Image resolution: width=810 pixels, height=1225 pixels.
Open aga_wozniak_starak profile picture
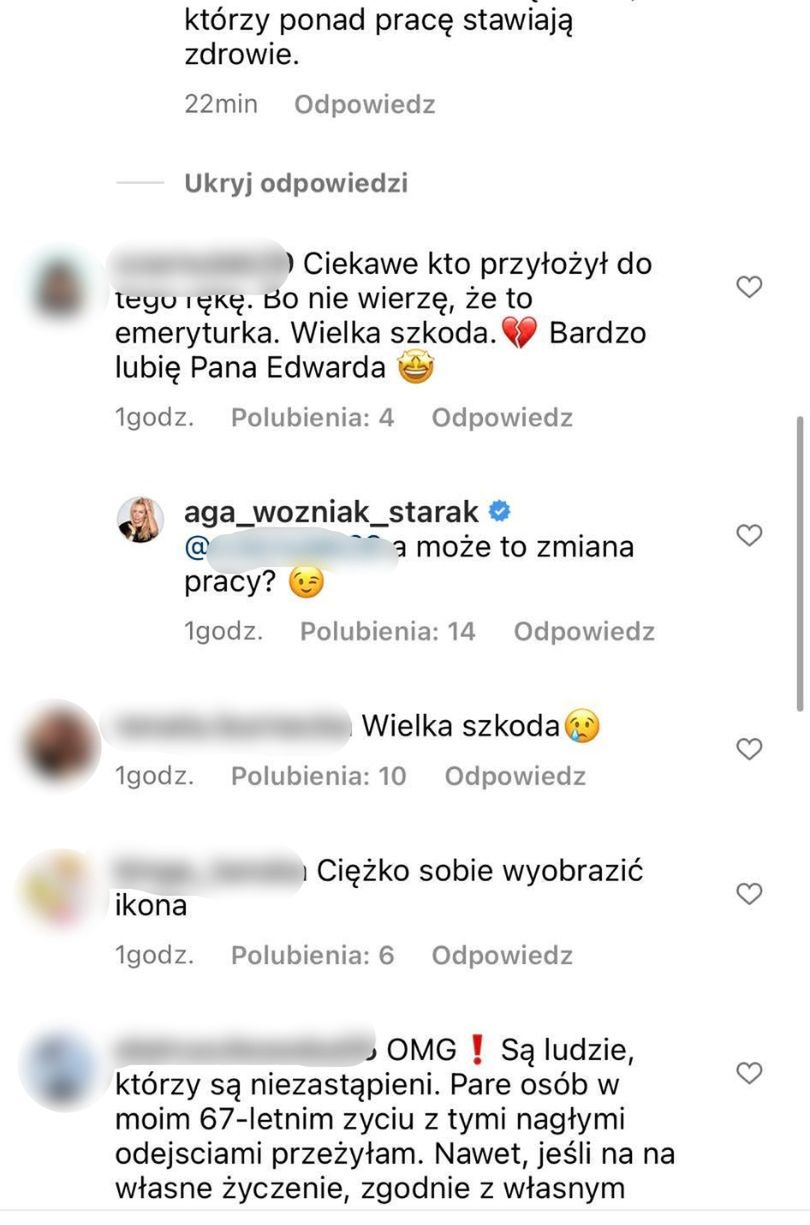(139, 521)
